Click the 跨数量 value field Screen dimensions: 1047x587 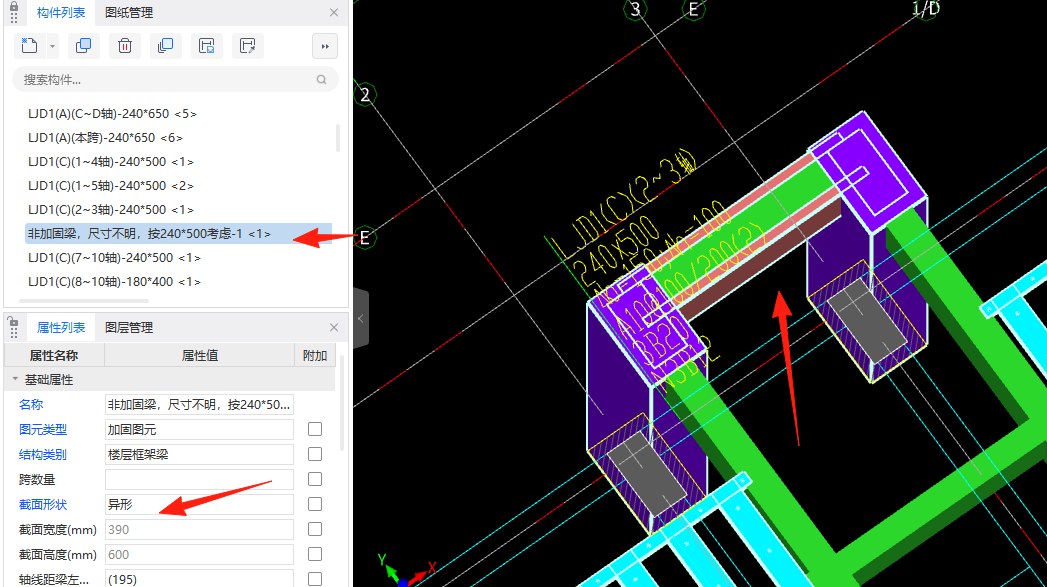coord(199,479)
